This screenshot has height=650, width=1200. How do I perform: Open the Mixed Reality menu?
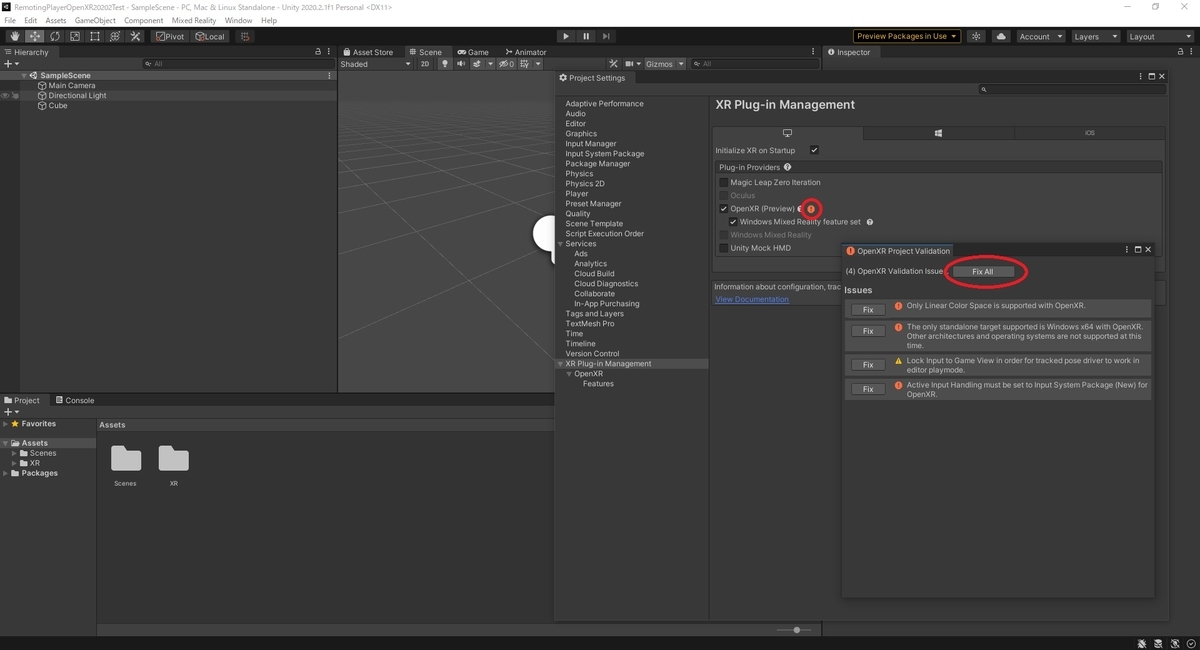(193, 19)
